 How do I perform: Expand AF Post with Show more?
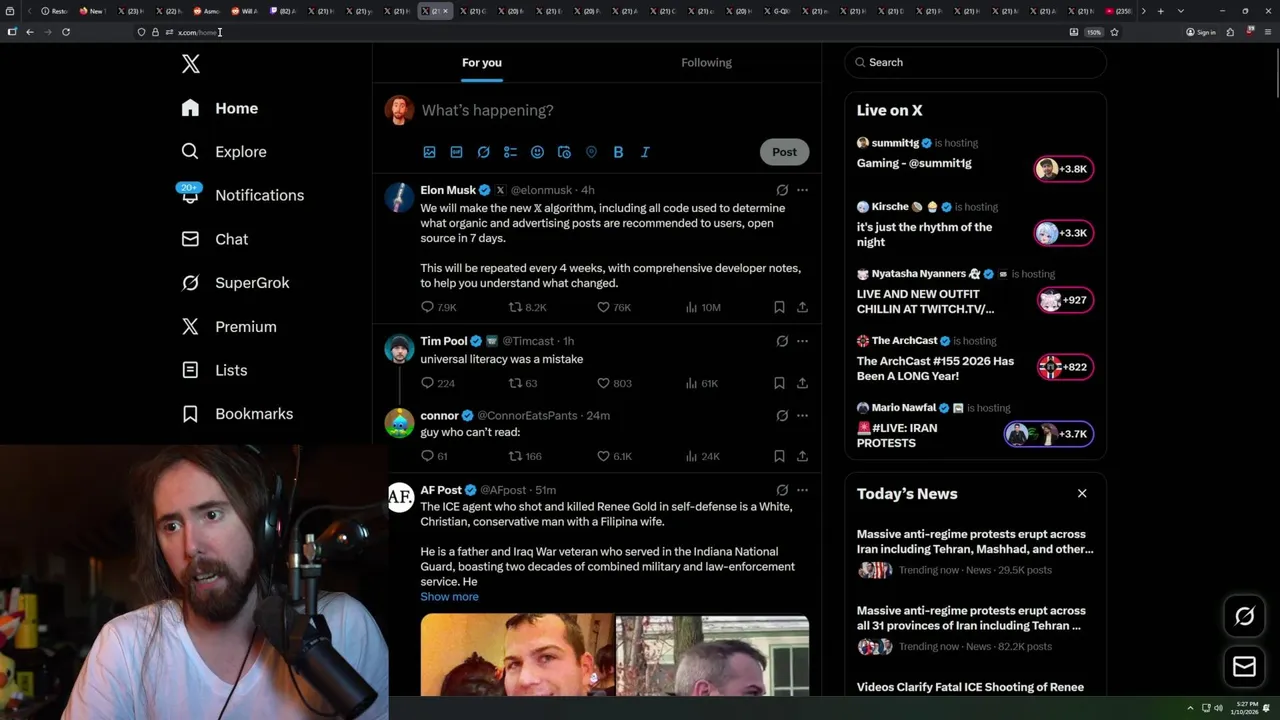[449, 597]
